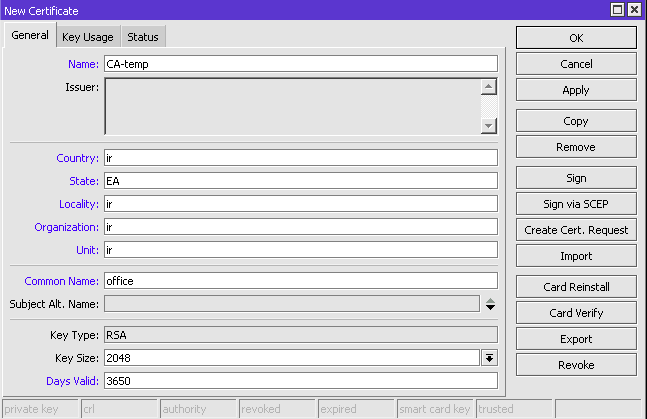Click Create Cert. Request button

(576, 230)
